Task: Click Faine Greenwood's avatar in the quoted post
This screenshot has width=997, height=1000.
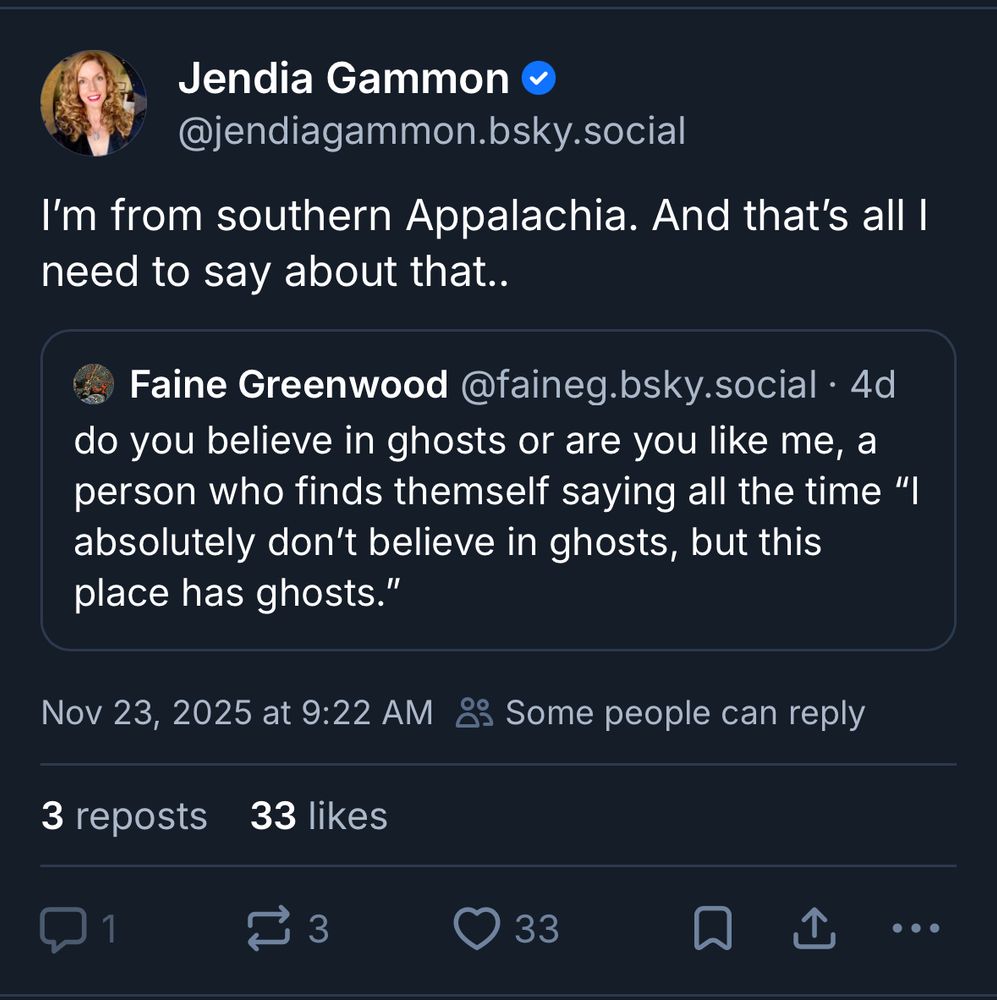Action: (x=95, y=384)
